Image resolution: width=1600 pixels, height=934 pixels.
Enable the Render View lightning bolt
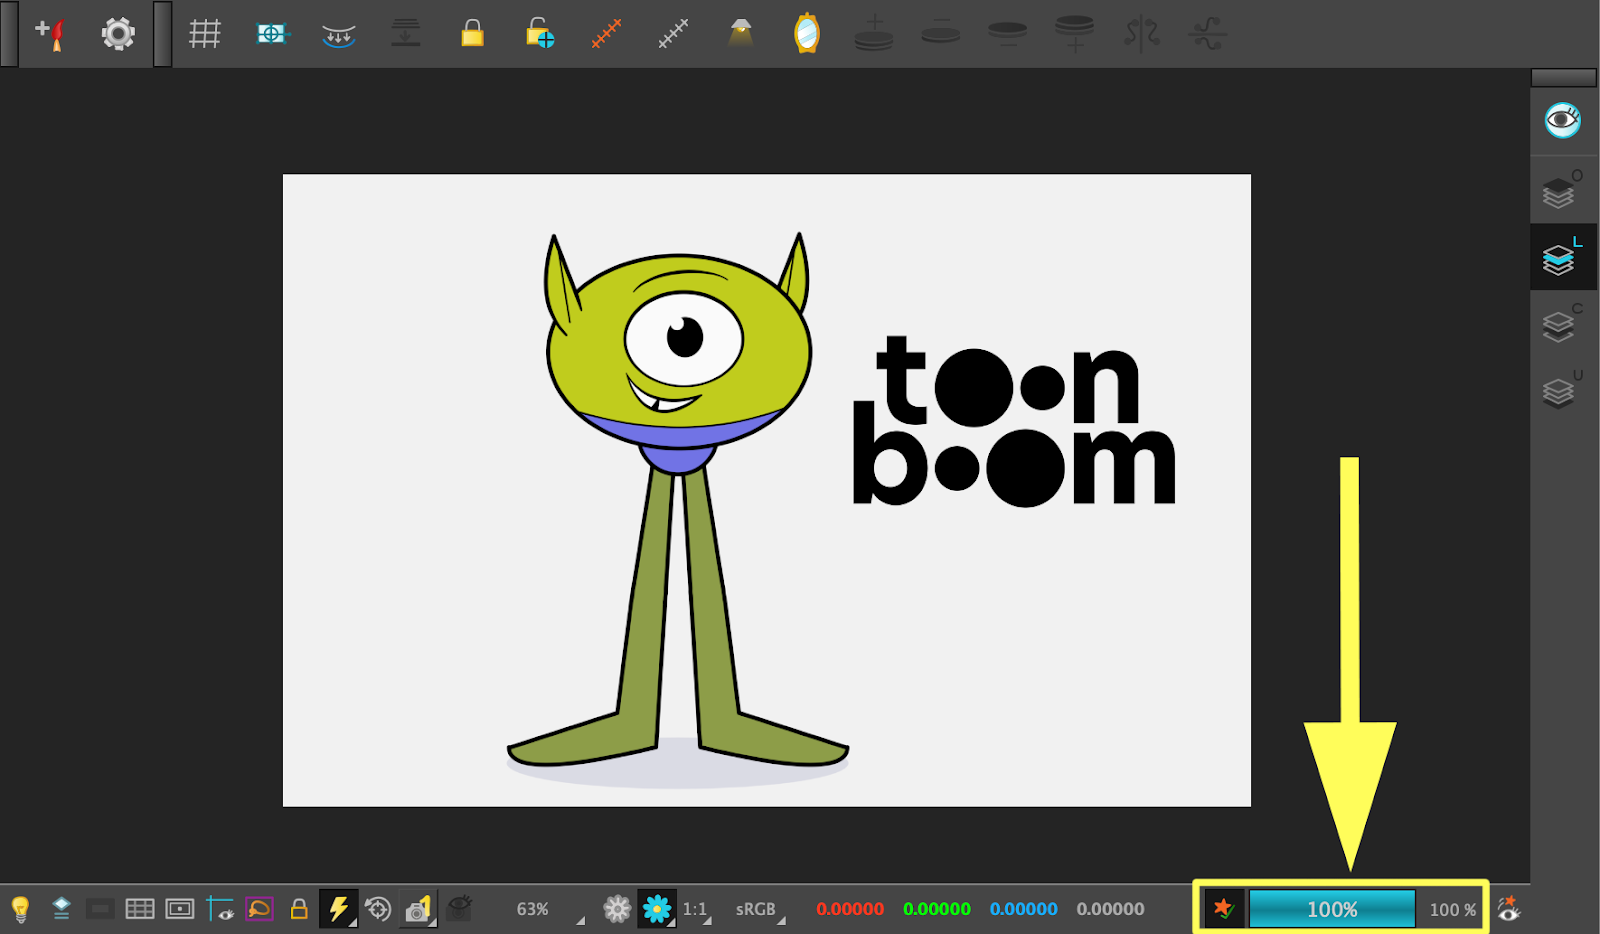click(x=337, y=909)
